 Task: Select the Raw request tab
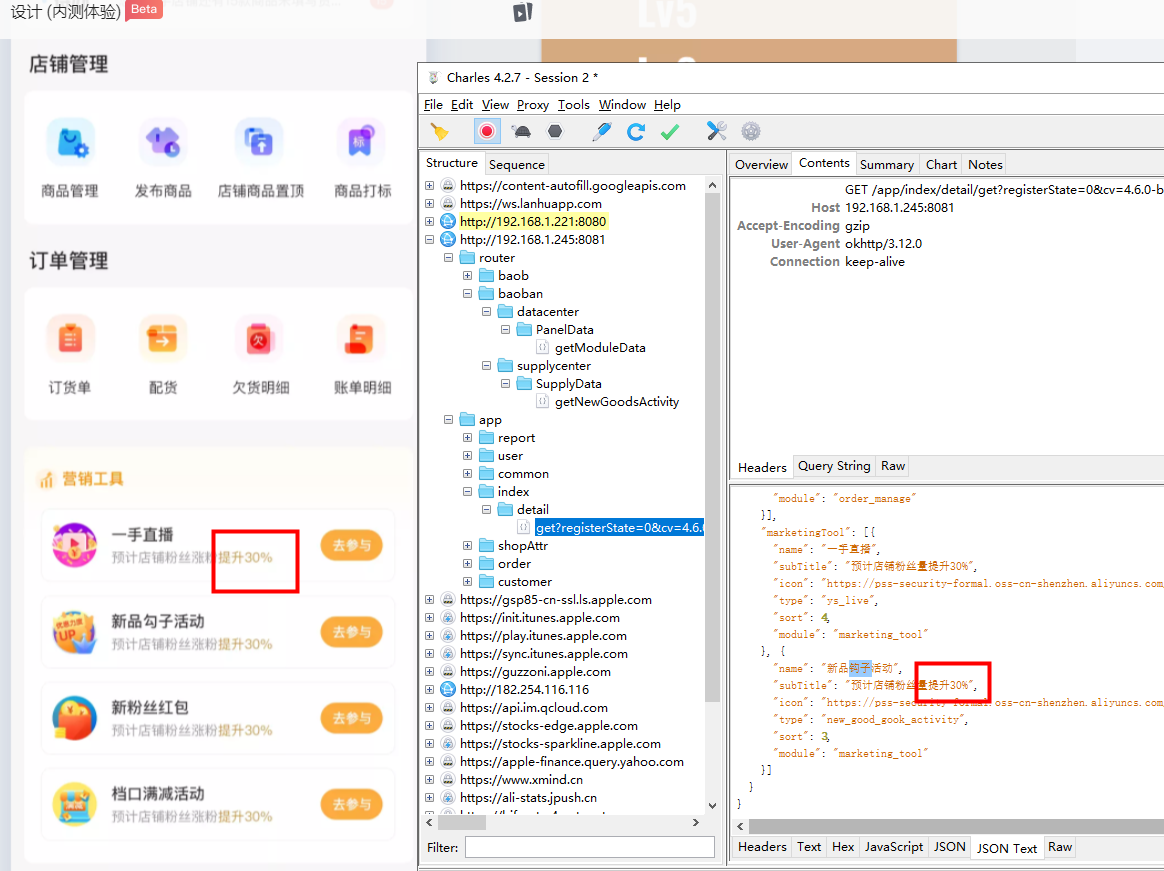coord(892,466)
